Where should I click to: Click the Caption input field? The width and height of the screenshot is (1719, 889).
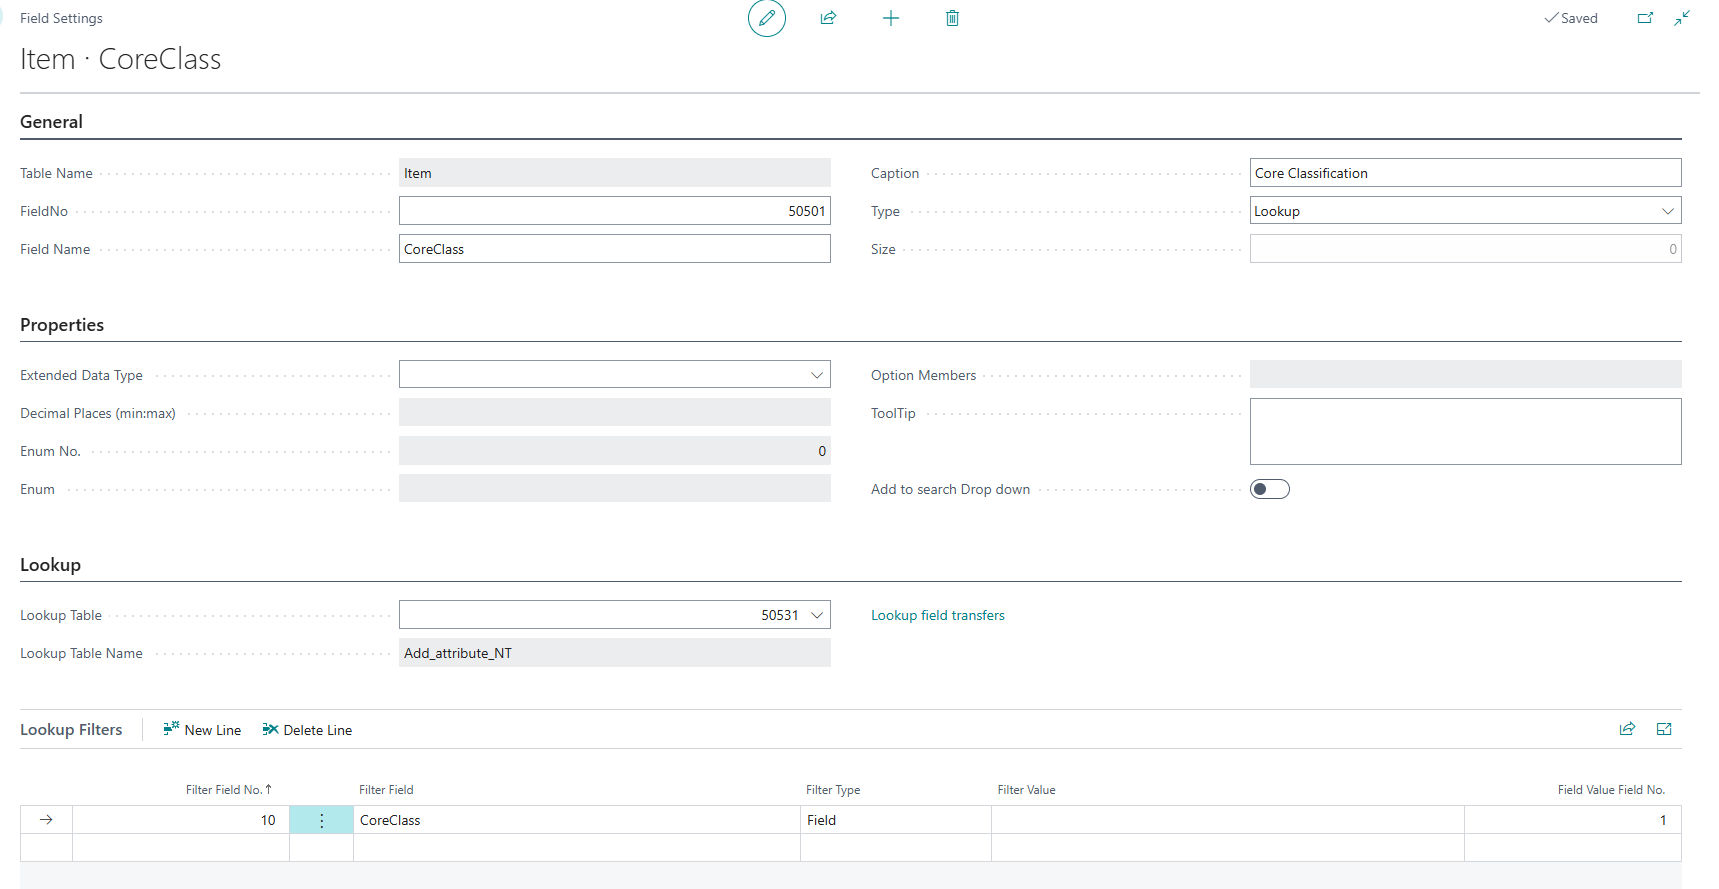(1464, 173)
